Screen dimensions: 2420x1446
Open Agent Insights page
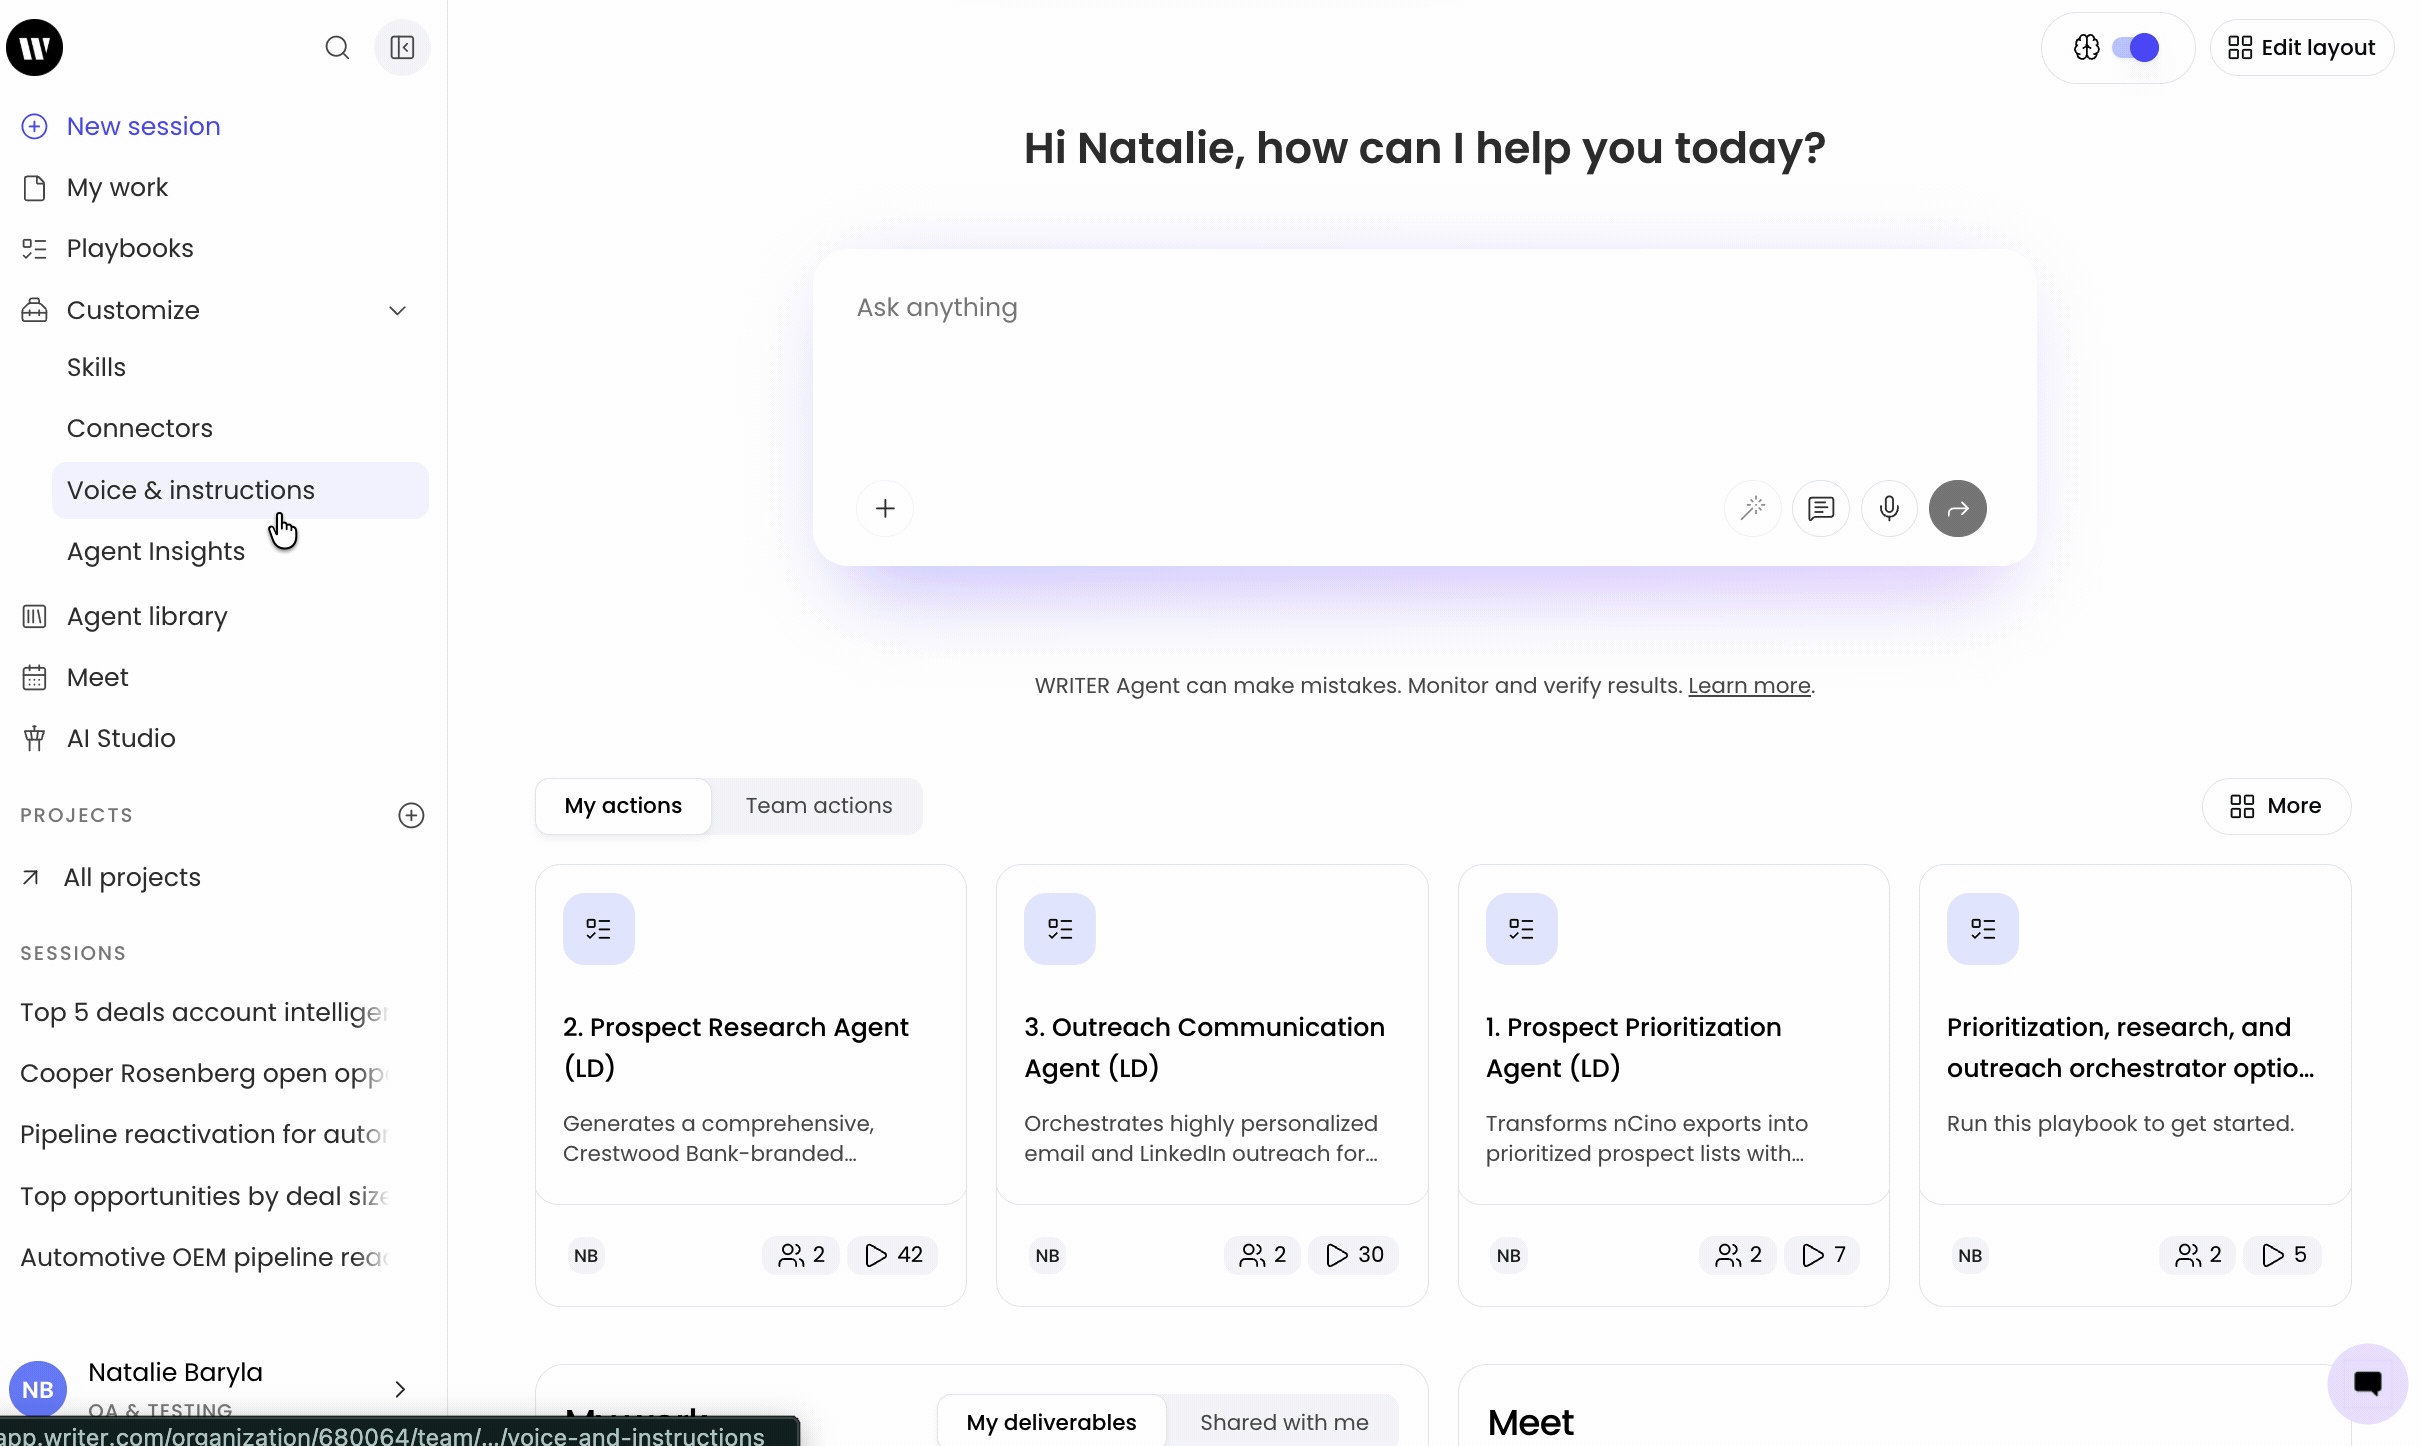point(156,552)
